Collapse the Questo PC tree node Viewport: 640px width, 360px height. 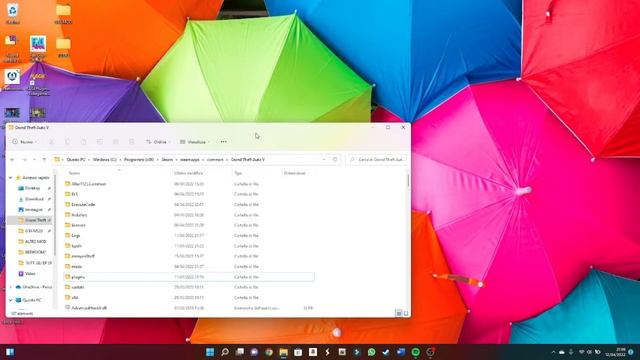tap(11, 300)
